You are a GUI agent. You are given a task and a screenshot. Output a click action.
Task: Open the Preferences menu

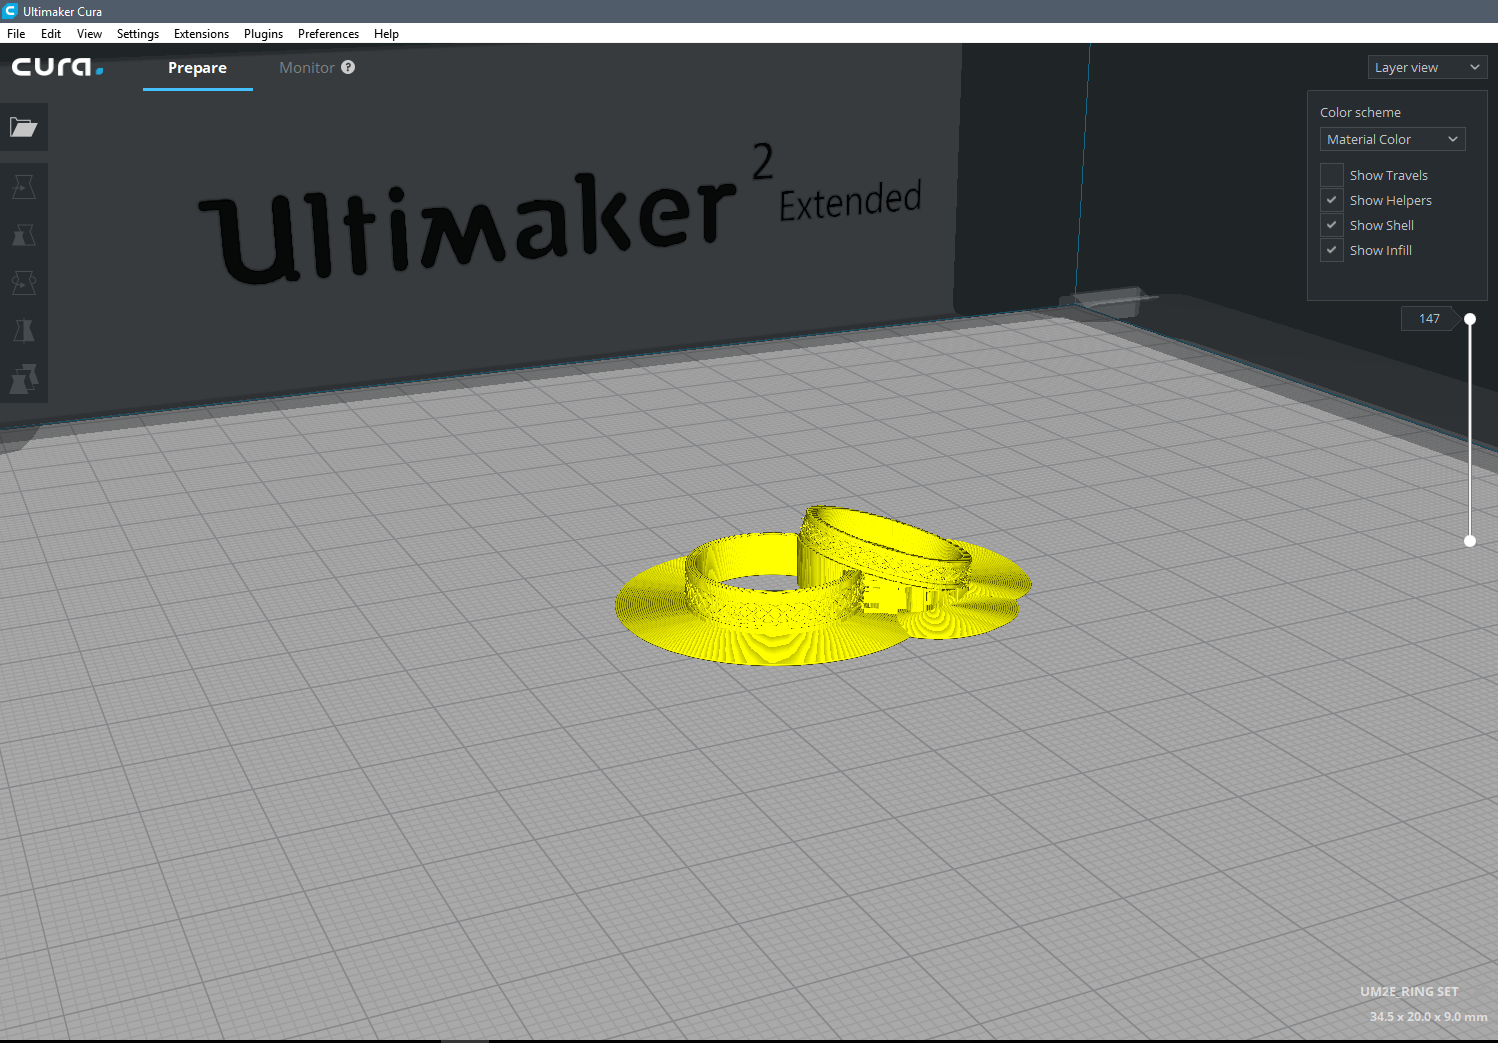pyautogui.click(x=328, y=33)
